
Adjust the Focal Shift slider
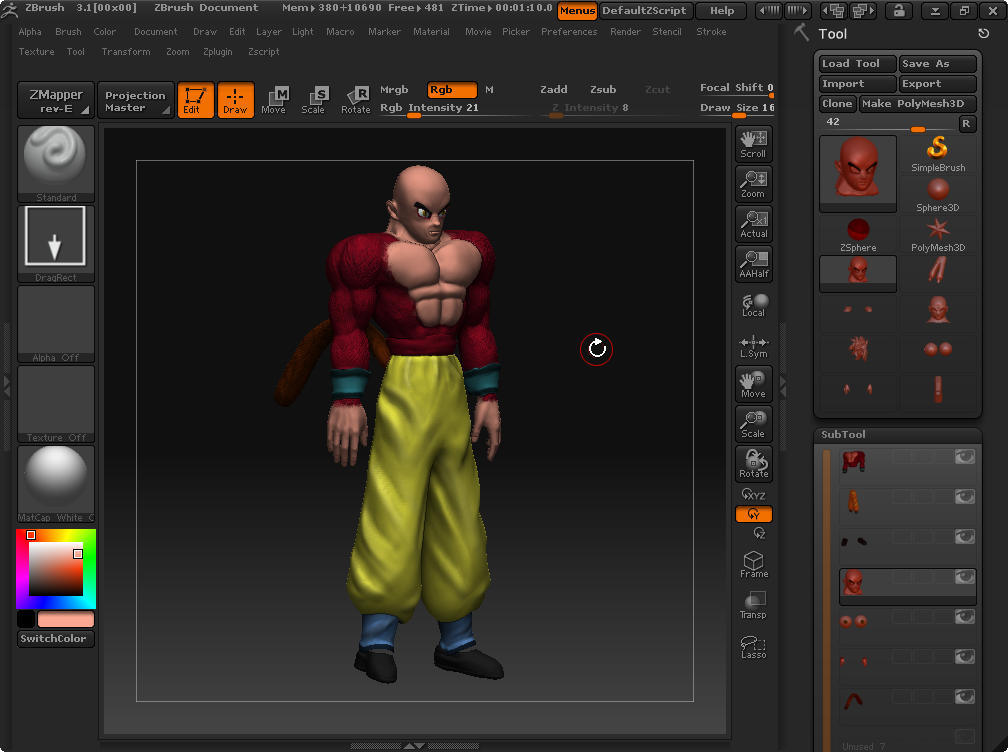coord(737,89)
